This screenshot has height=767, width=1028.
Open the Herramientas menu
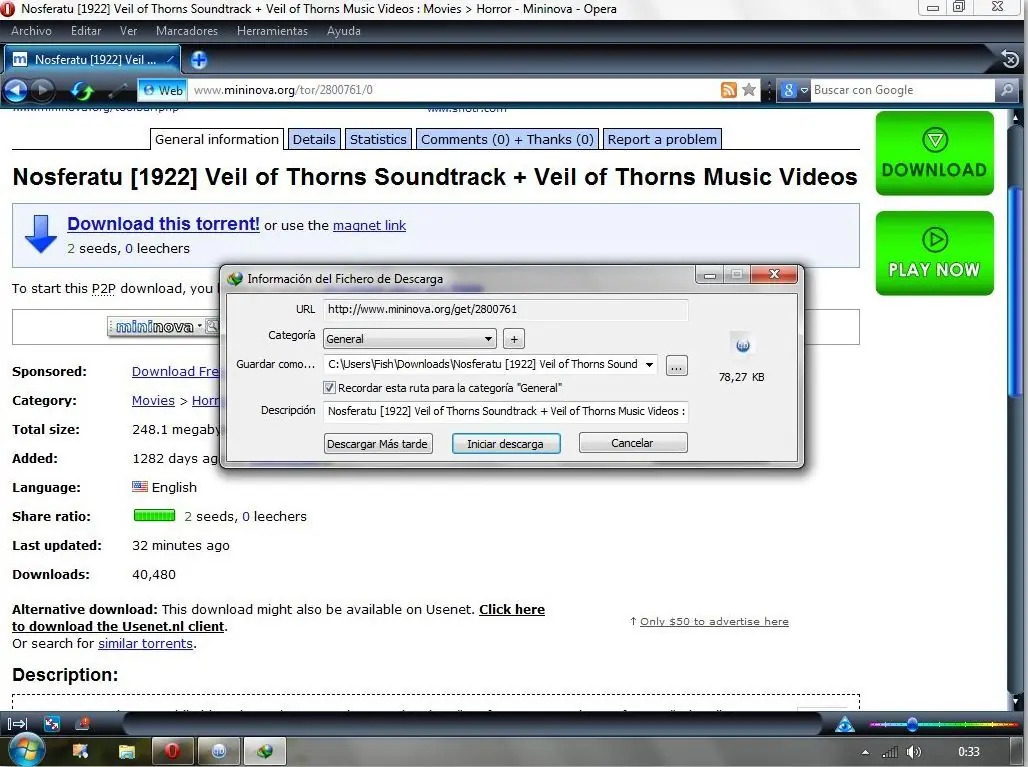[272, 31]
